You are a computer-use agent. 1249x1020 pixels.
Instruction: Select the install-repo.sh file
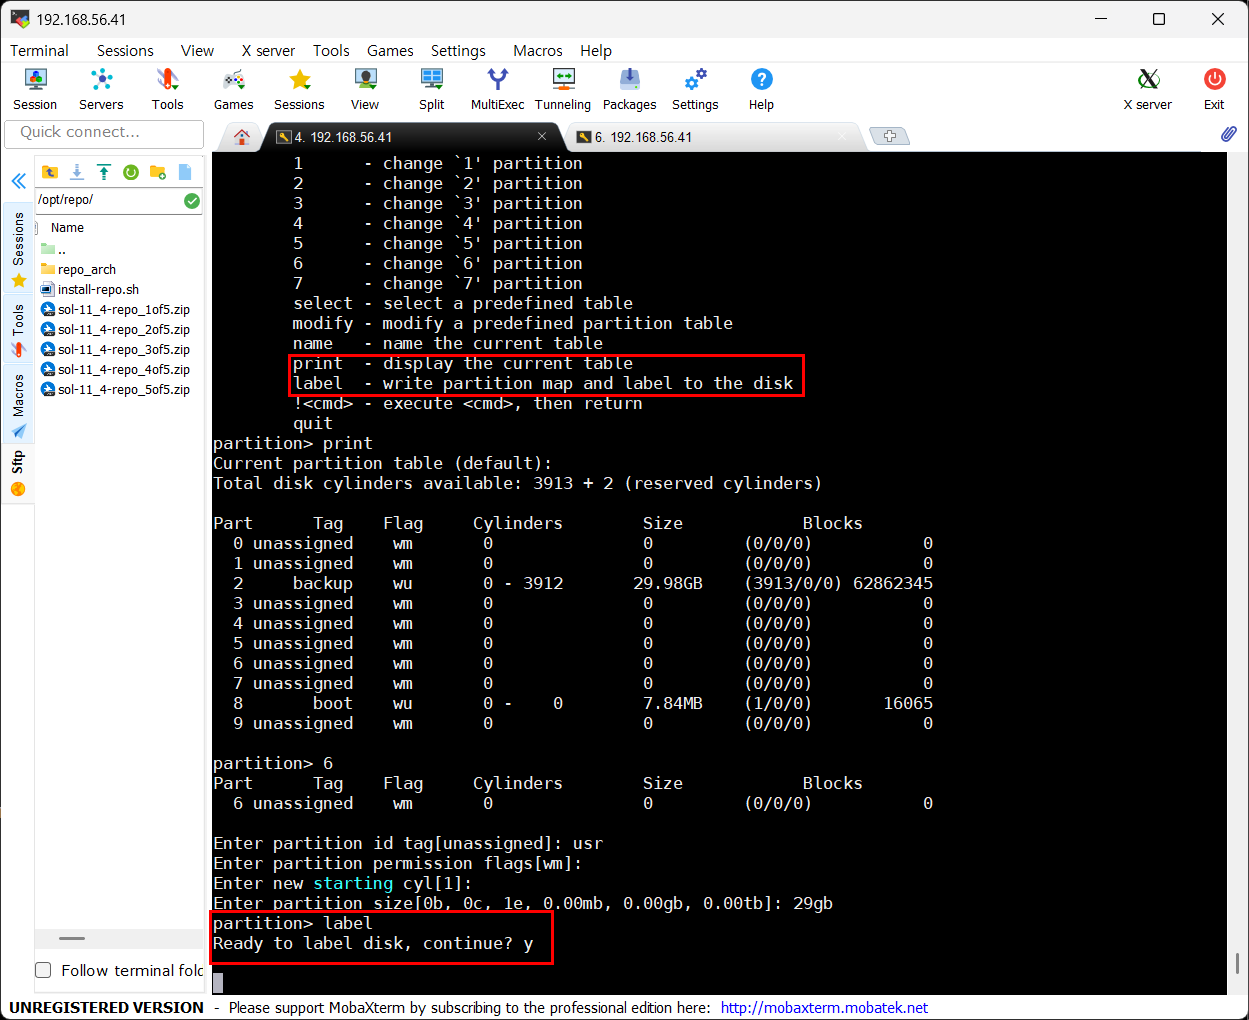[90, 289]
